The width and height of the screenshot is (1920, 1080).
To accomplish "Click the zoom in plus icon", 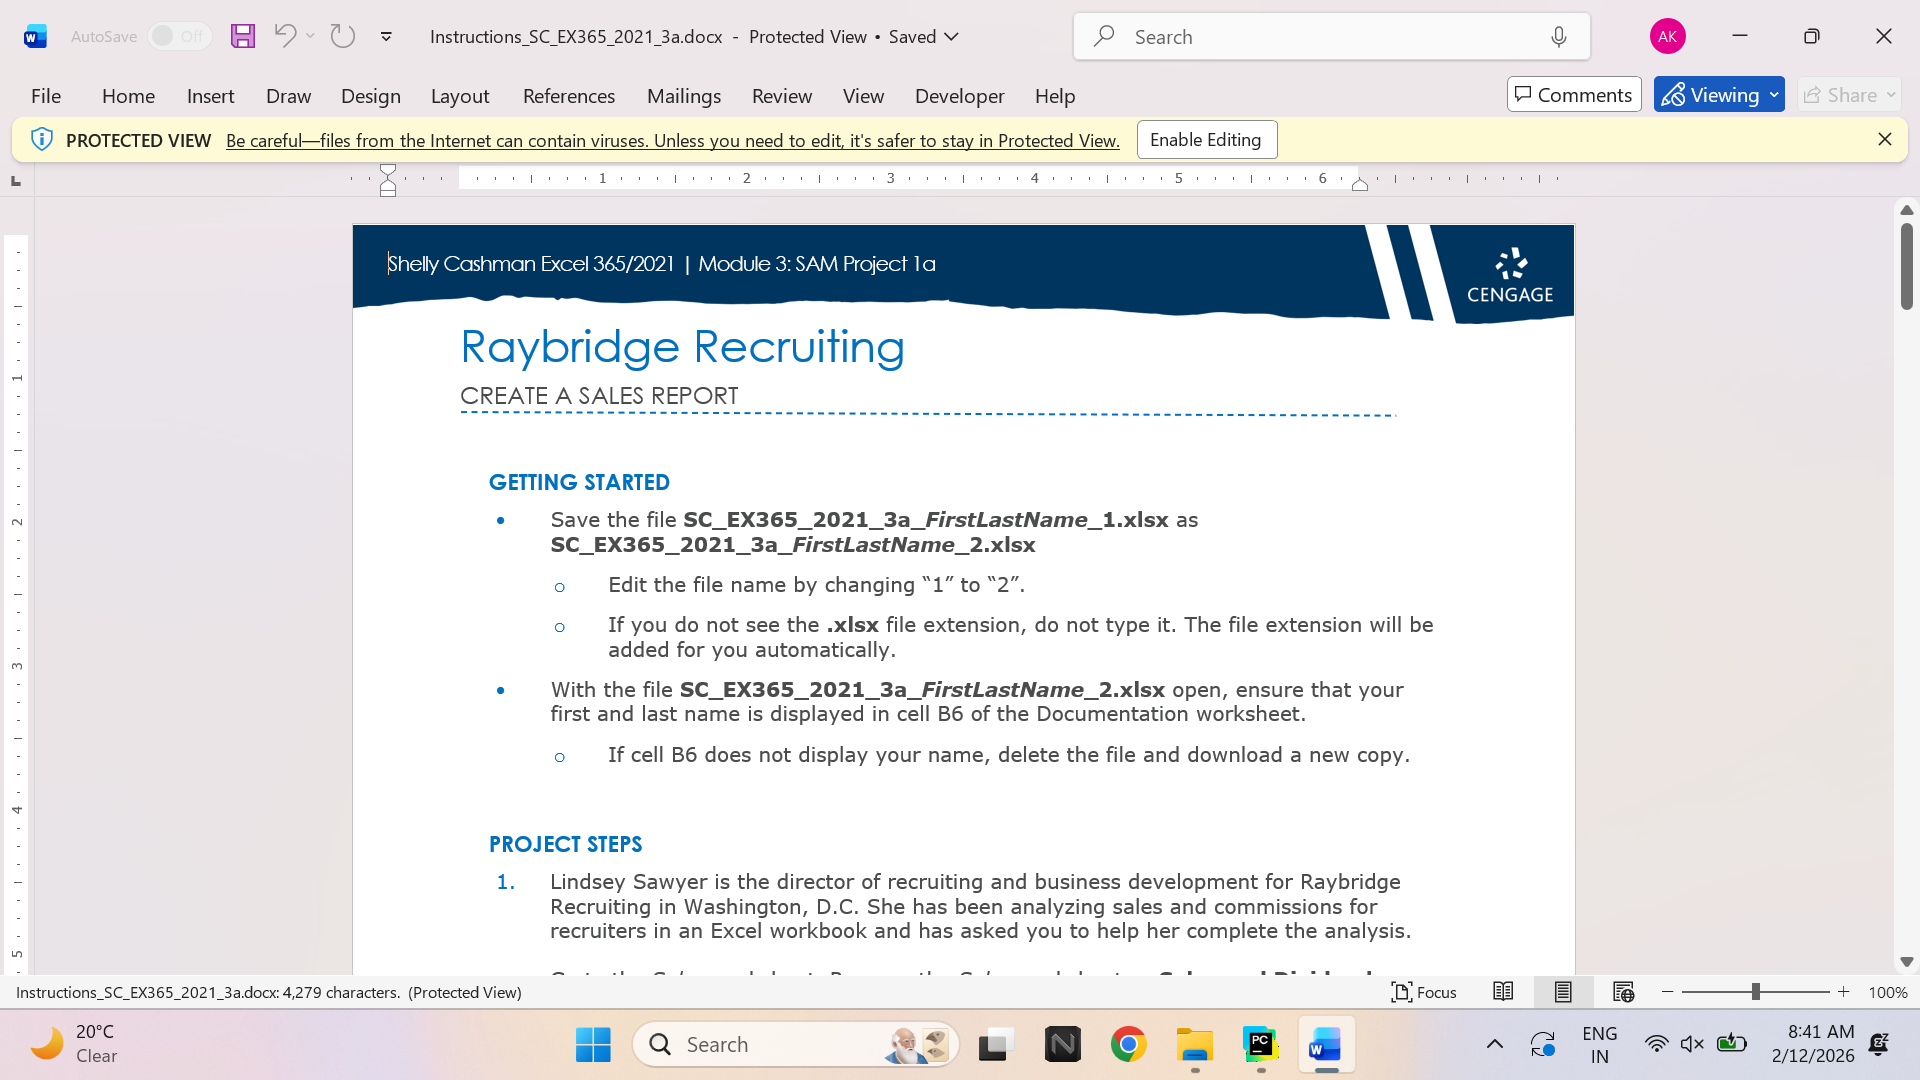I will [1844, 992].
